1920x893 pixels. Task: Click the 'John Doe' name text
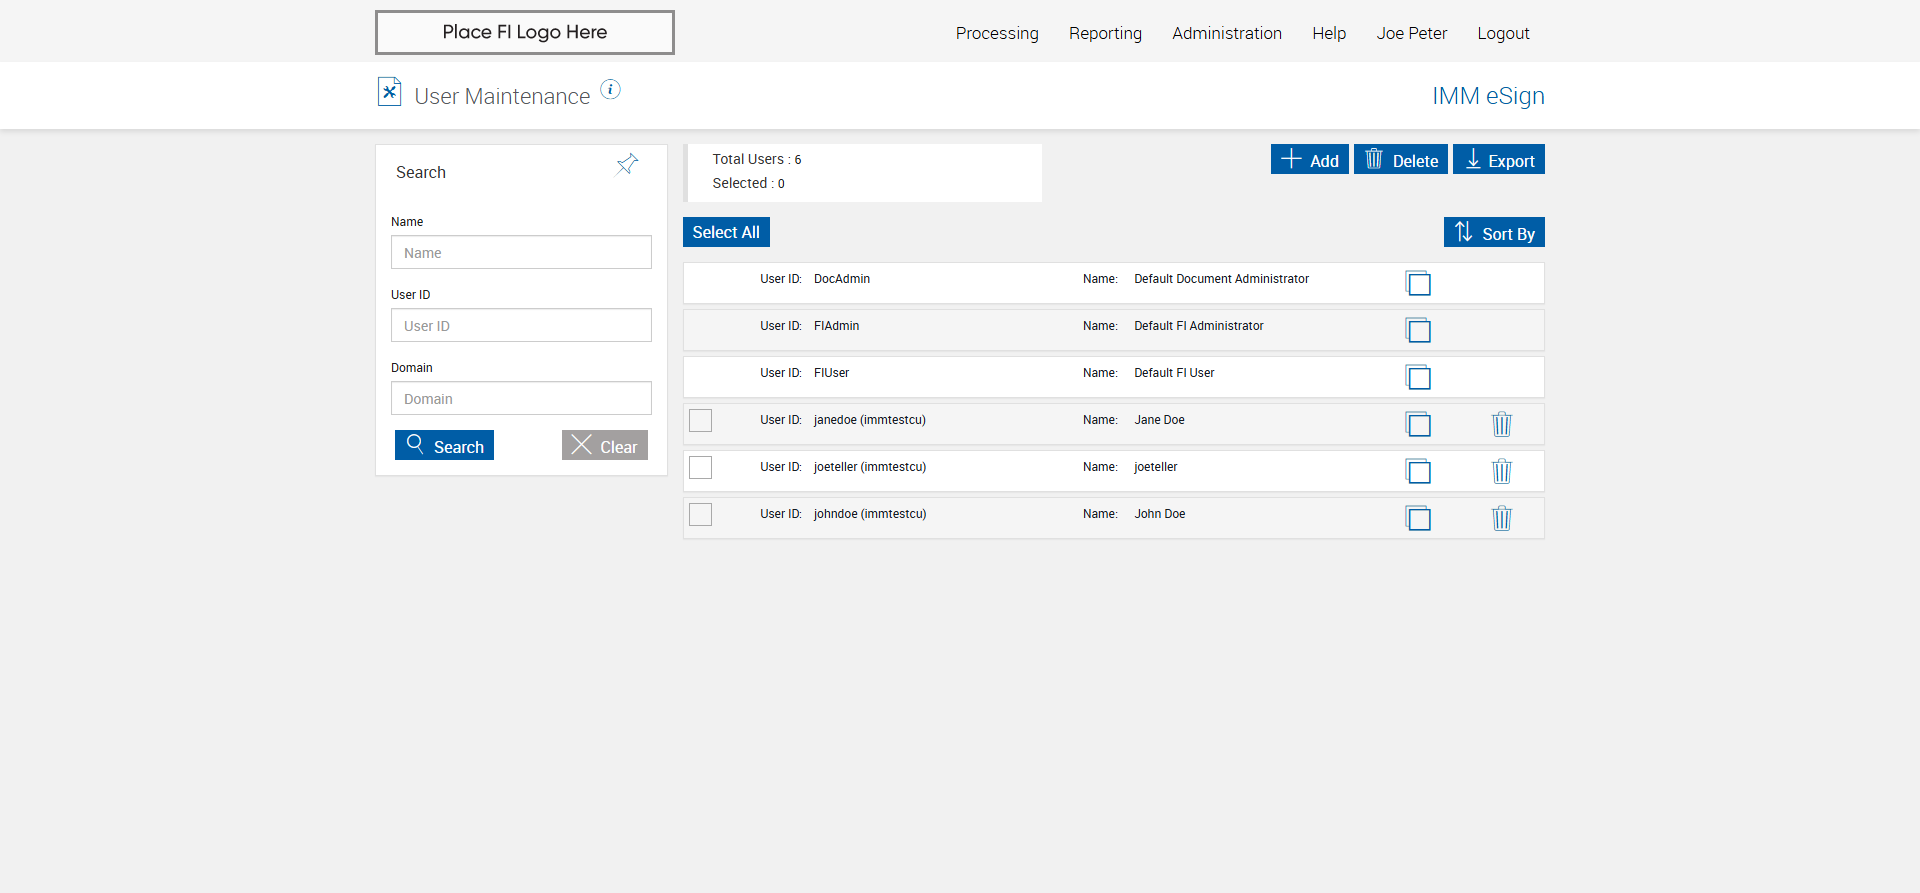coord(1160,514)
